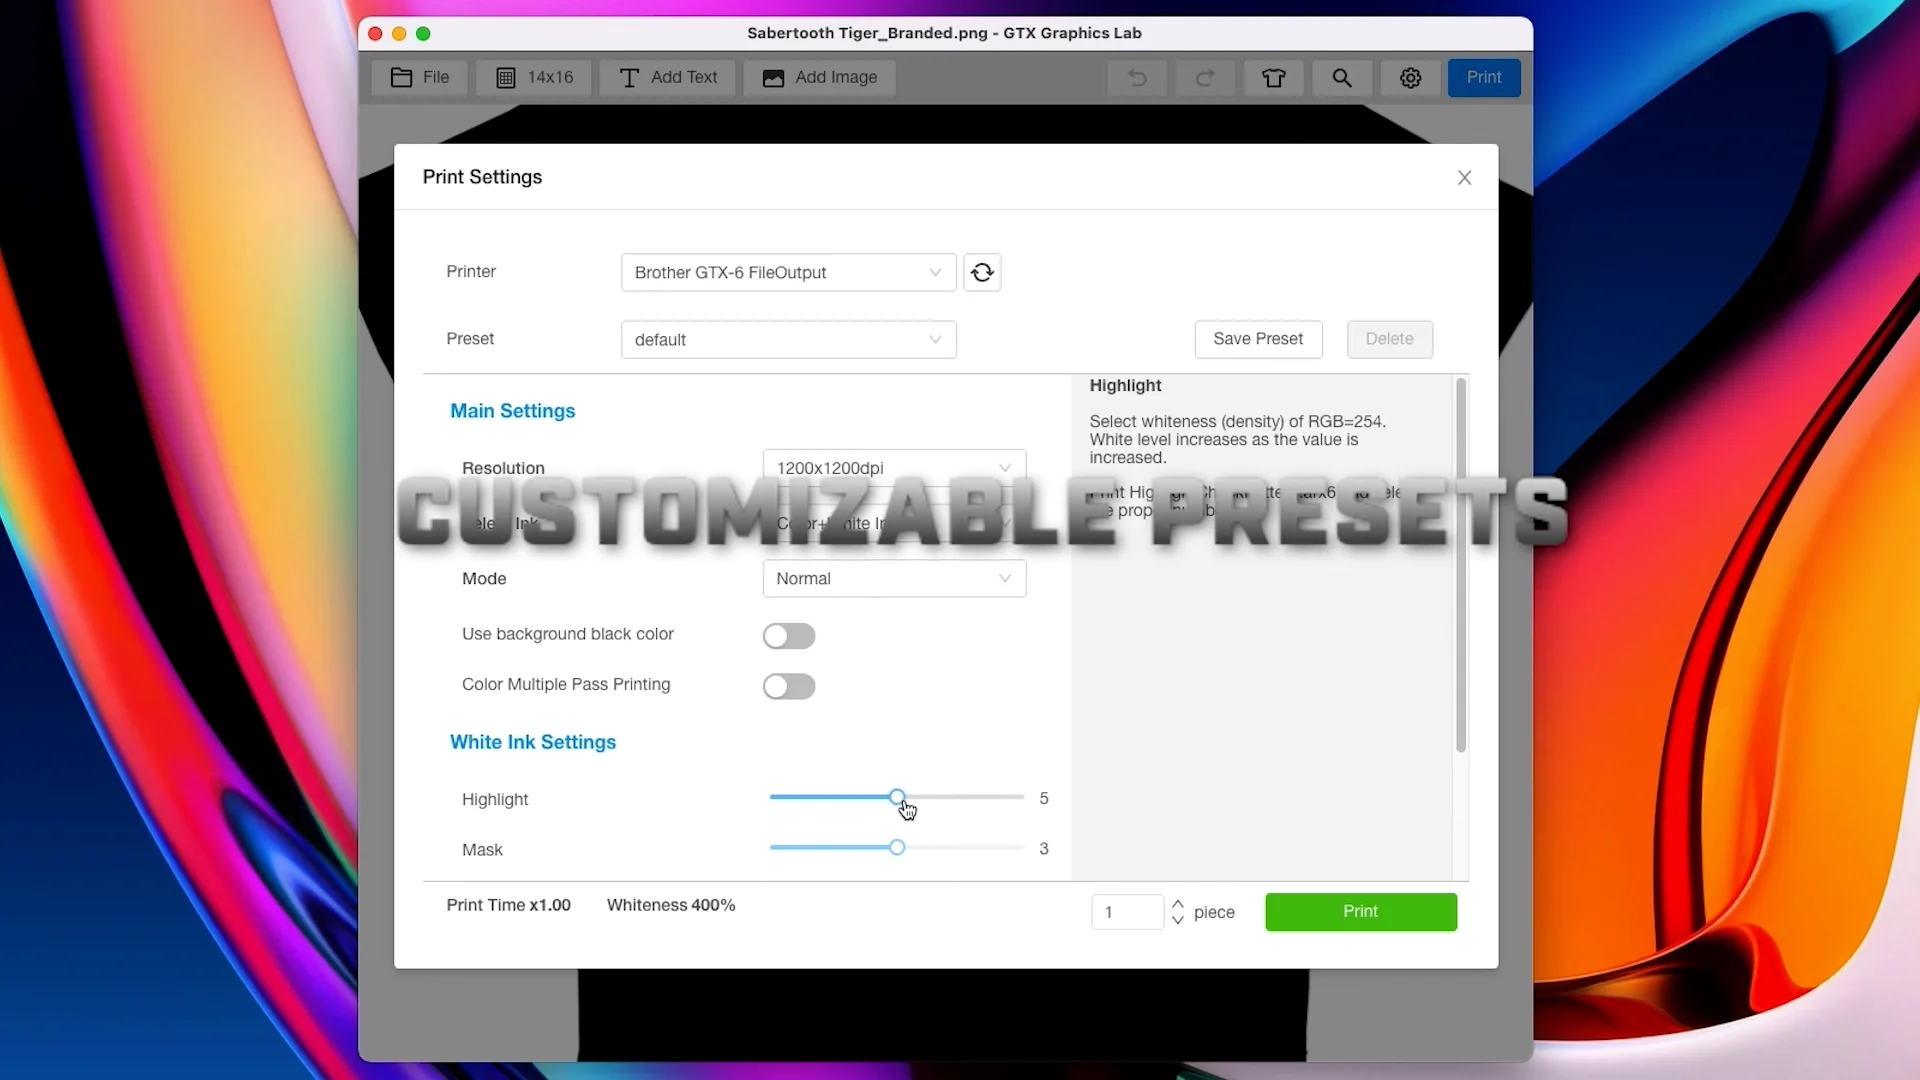Viewport: 1920px width, 1080px height.
Task: Increase piece count with up arrow
Action: [x=1178, y=904]
